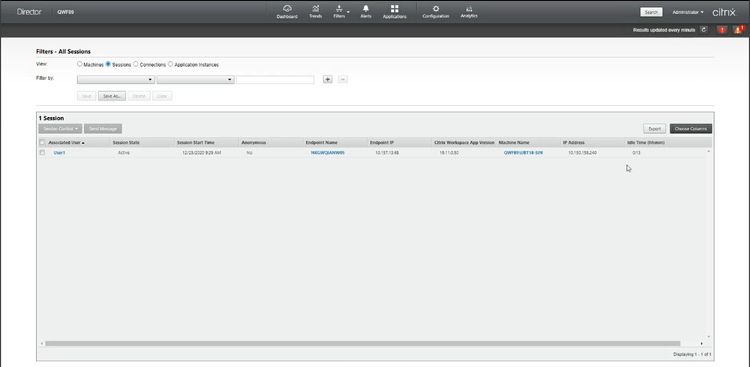Open the machine name link in User1 row

[x=523, y=153]
